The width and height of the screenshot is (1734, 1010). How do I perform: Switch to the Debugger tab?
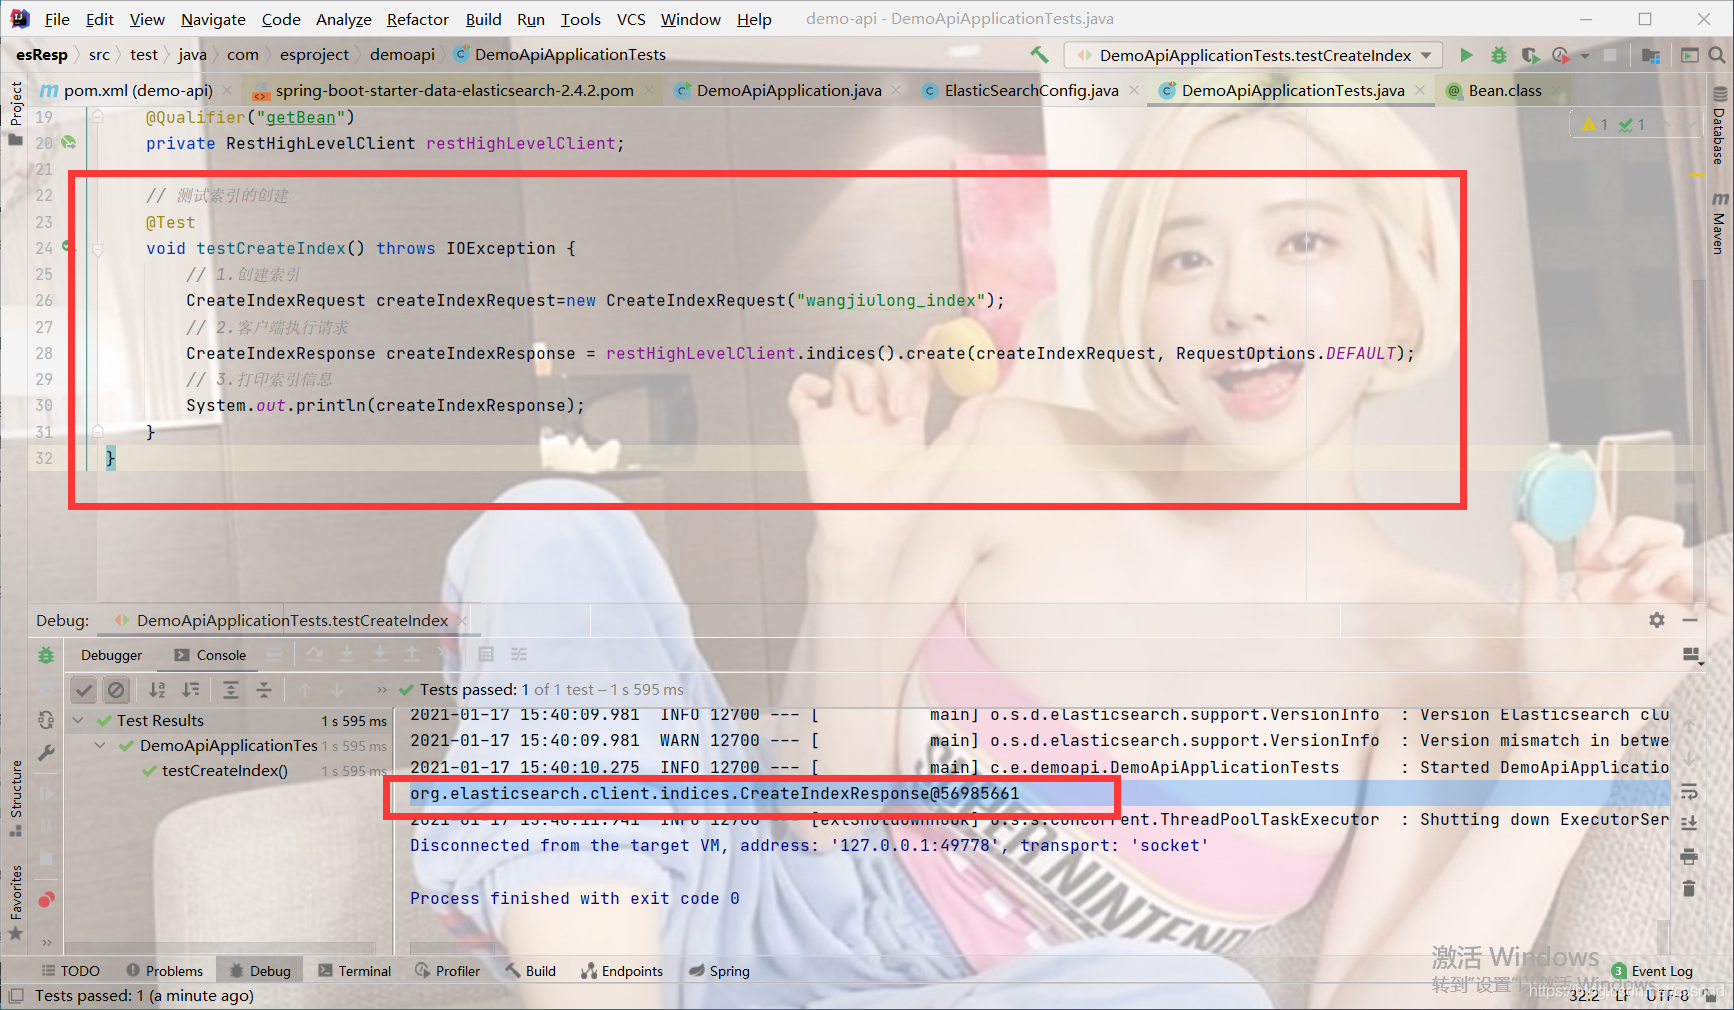(111, 655)
